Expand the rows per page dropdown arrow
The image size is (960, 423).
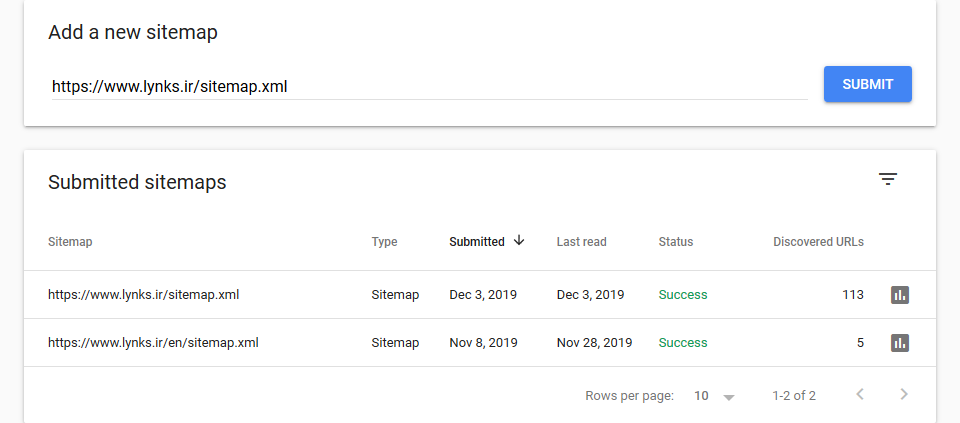click(728, 397)
